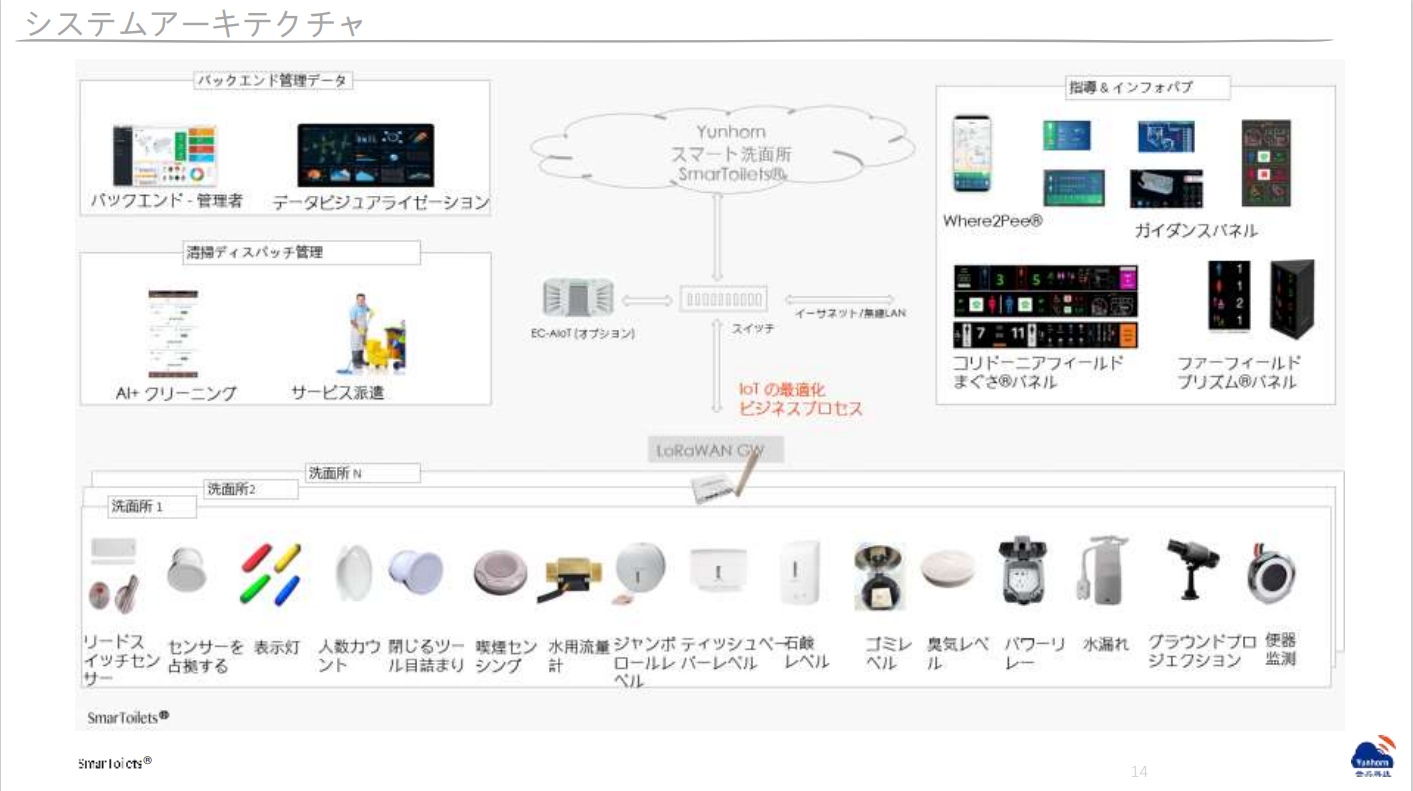Viewport: 1413px width, 791px height.
Task: Click the colored indicator lights image
Action: [270, 574]
